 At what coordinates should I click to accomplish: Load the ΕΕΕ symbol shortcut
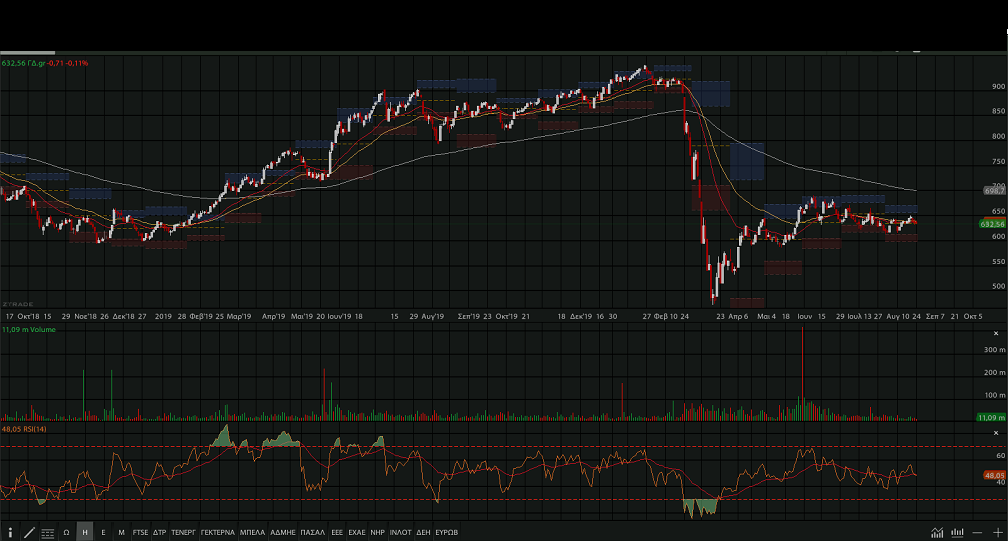pos(337,533)
